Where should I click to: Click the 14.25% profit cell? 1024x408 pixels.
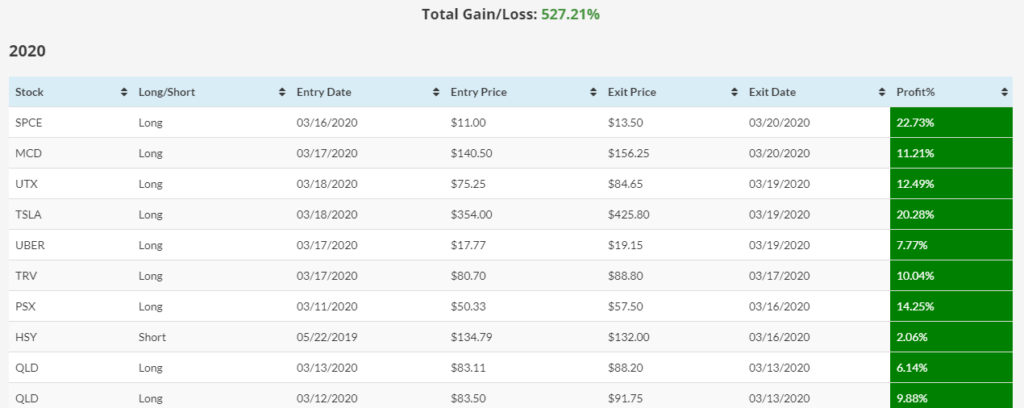tap(952, 307)
